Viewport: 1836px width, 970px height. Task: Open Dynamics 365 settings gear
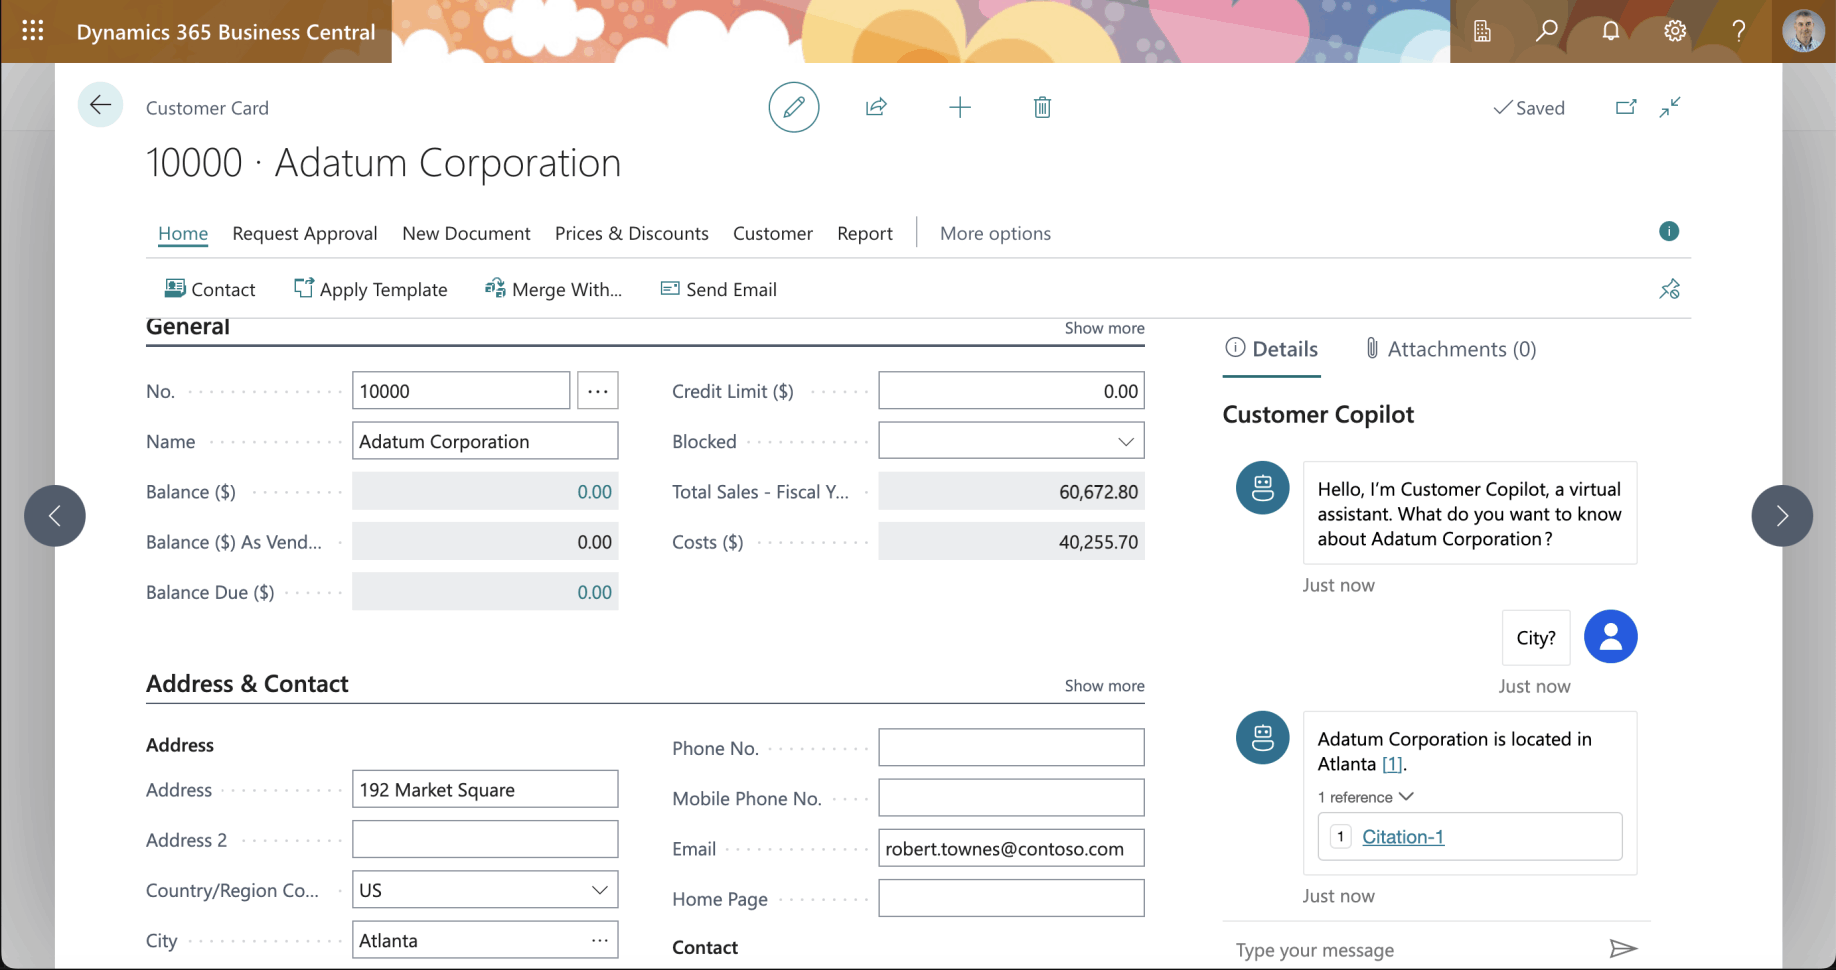1674,30
